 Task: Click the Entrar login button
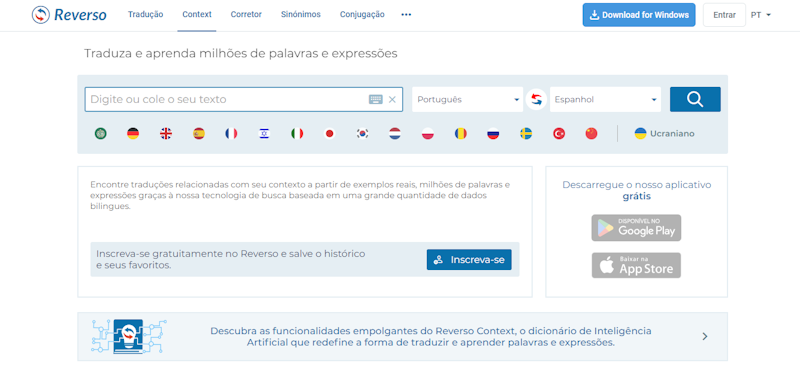pyautogui.click(x=724, y=15)
